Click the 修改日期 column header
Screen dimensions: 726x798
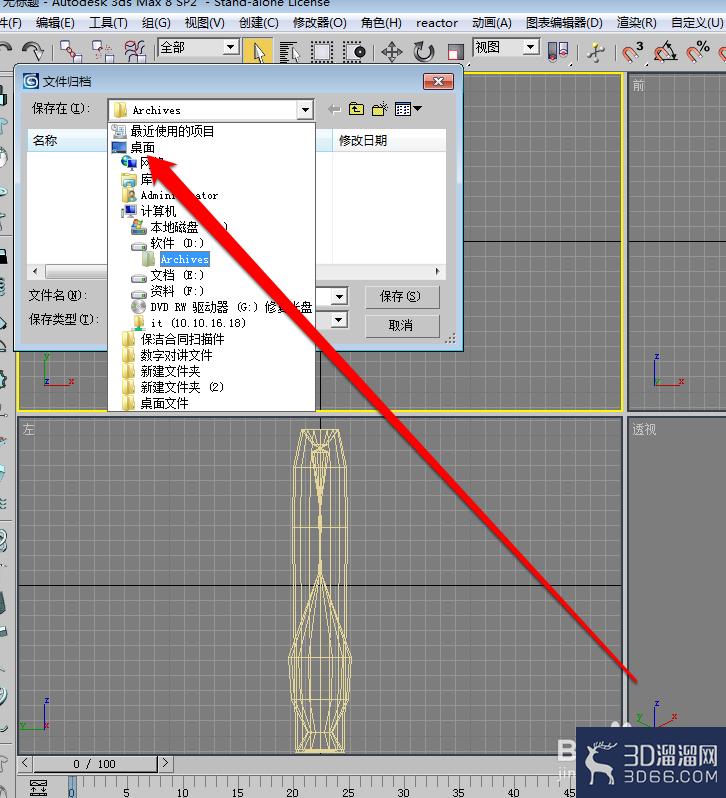click(389, 140)
